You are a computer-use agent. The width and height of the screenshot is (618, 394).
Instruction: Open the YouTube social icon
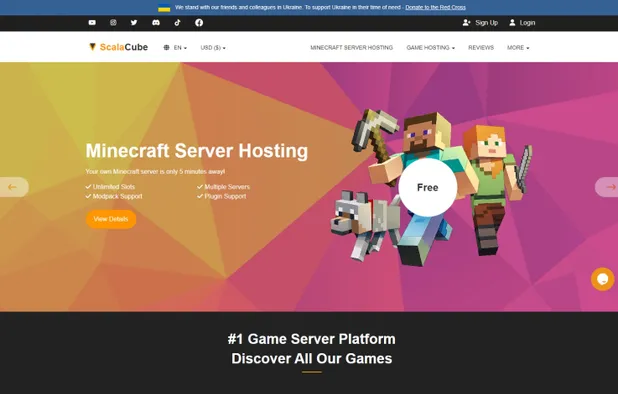click(92, 22)
